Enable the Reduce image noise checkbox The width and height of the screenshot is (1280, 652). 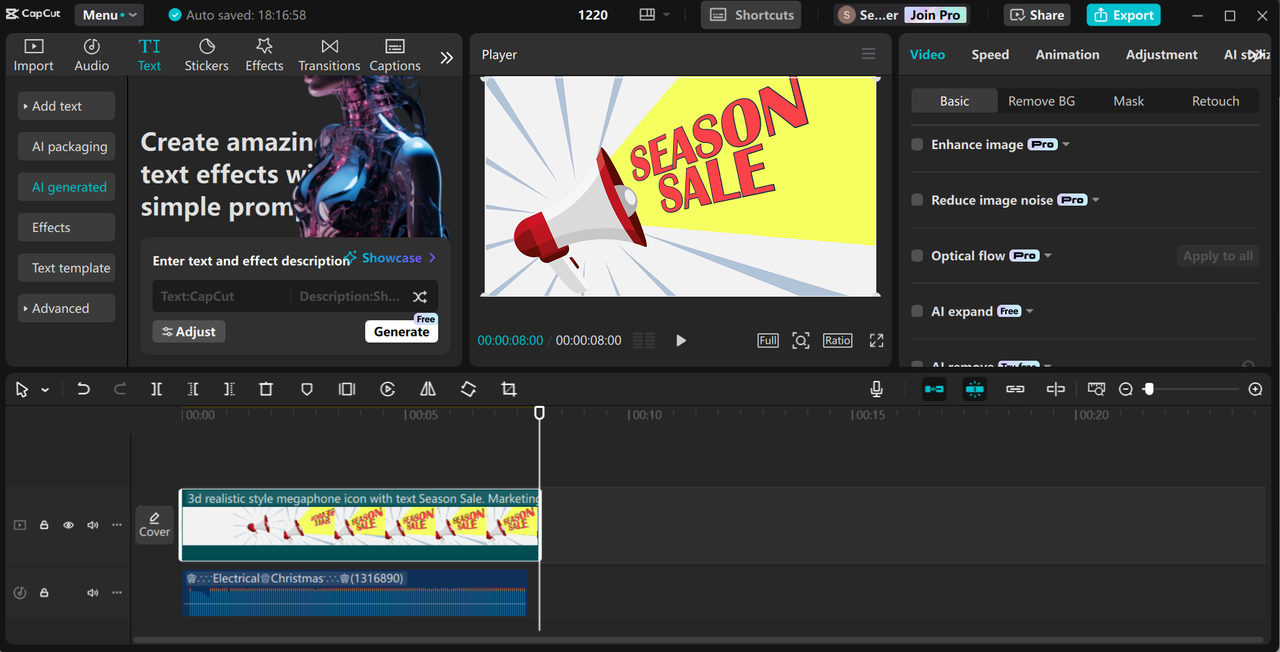tap(917, 200)
